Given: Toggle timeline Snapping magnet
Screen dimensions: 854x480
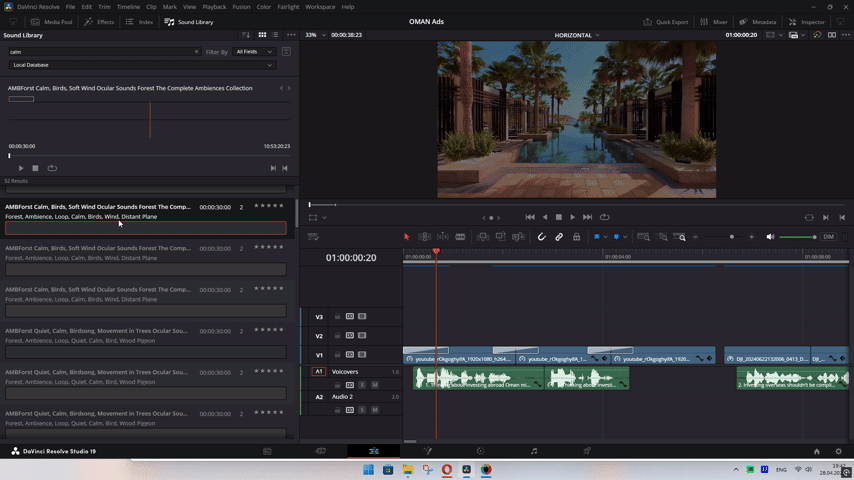Looking at the screenshot, I should [x=541, y=237].
